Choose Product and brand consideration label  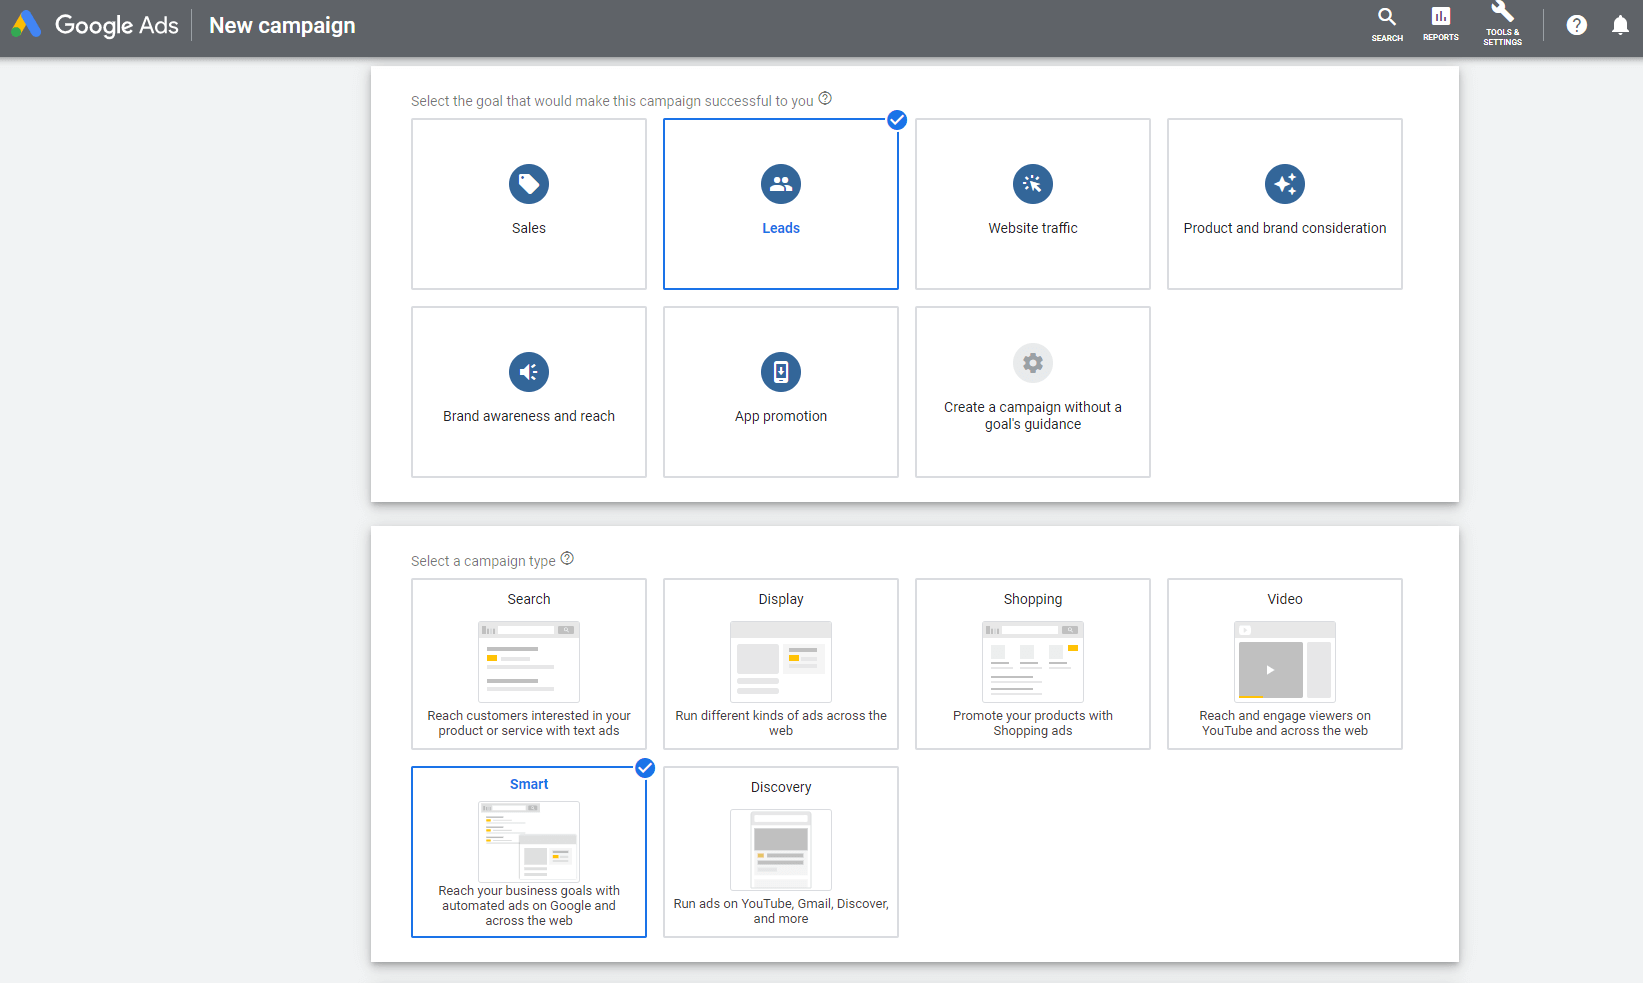1285,228
